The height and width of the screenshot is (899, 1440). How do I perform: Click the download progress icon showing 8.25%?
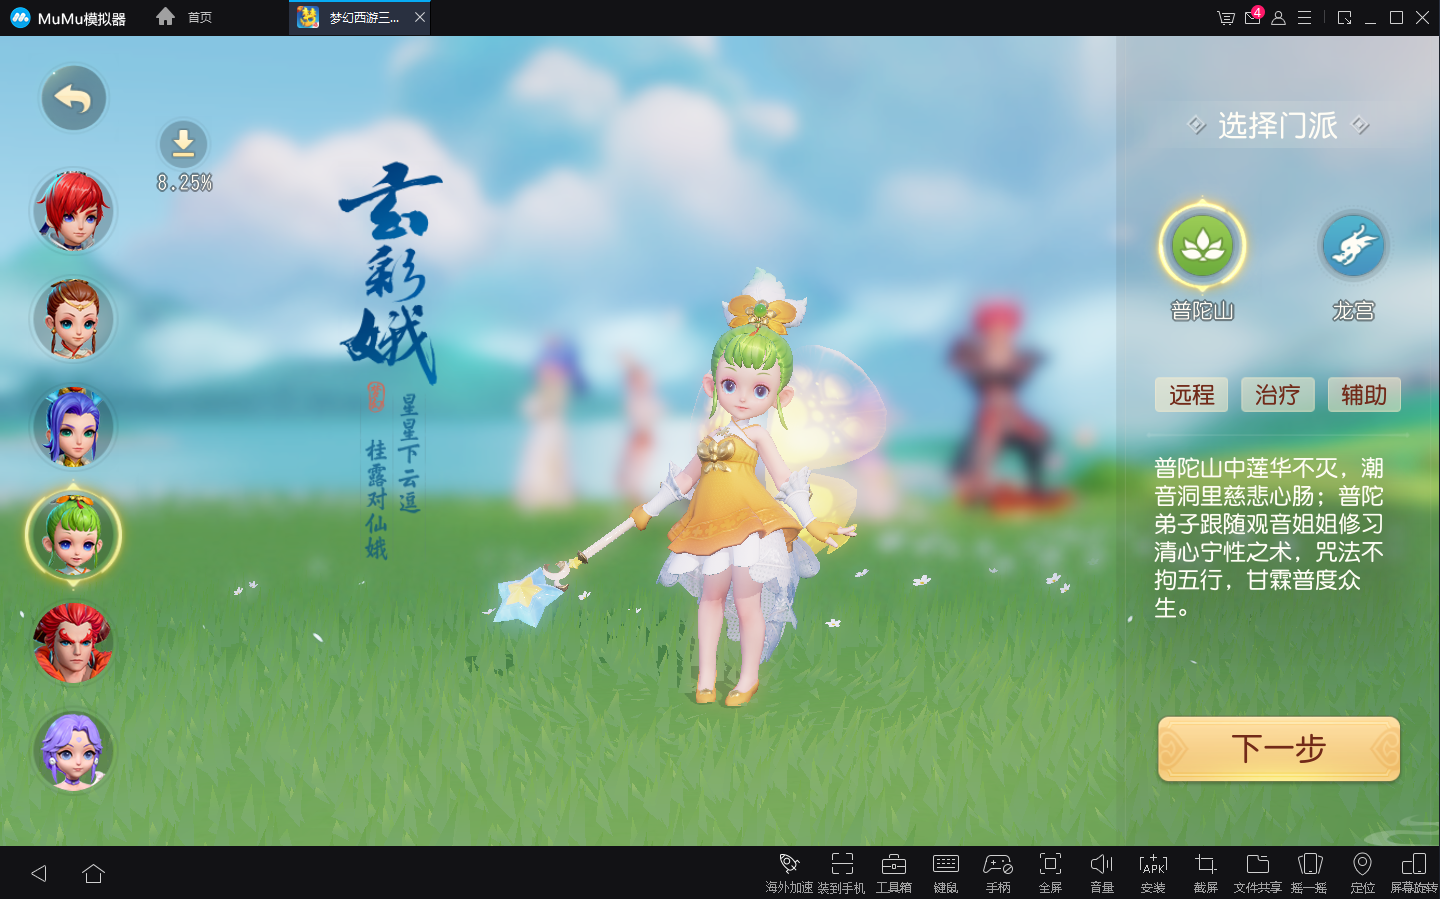pos(183,144)
